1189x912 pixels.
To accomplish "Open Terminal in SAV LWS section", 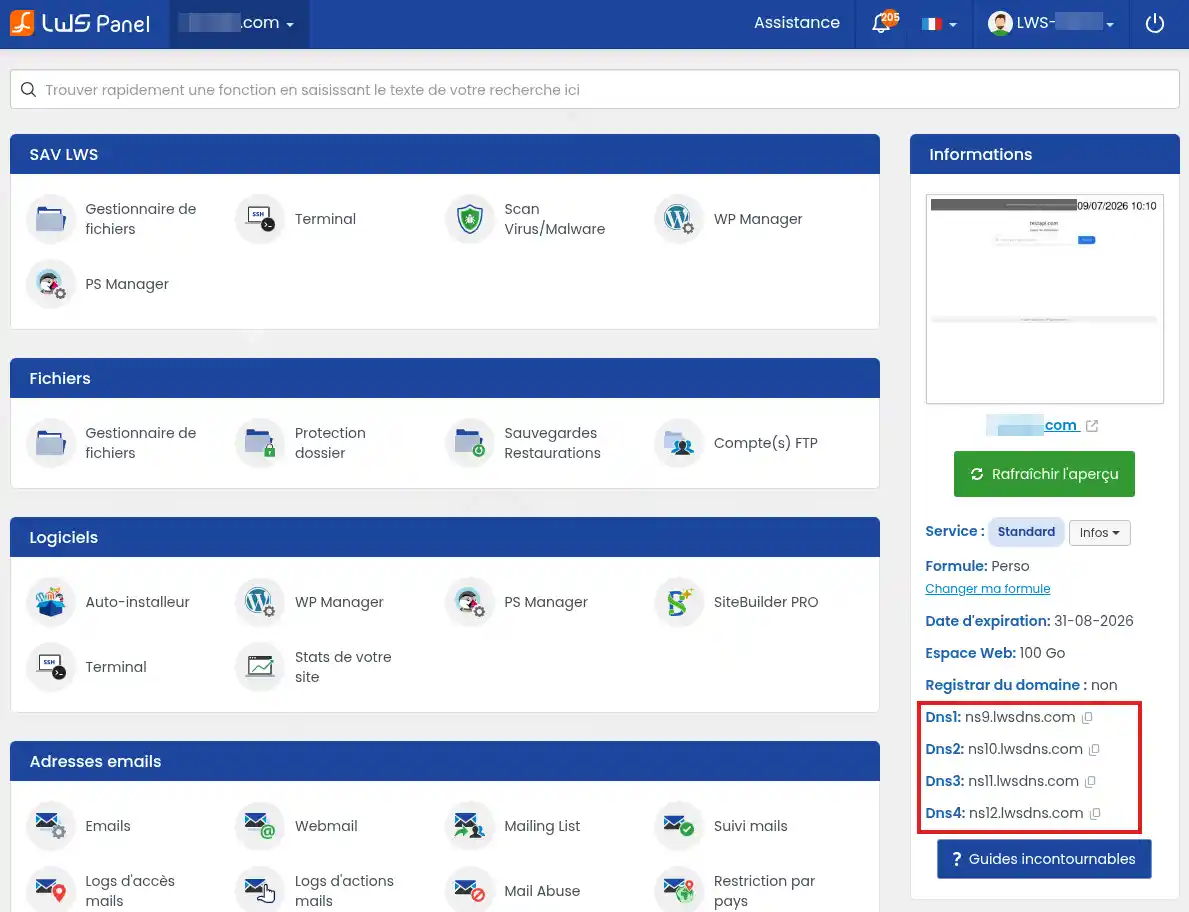I will tap(296, 219).
